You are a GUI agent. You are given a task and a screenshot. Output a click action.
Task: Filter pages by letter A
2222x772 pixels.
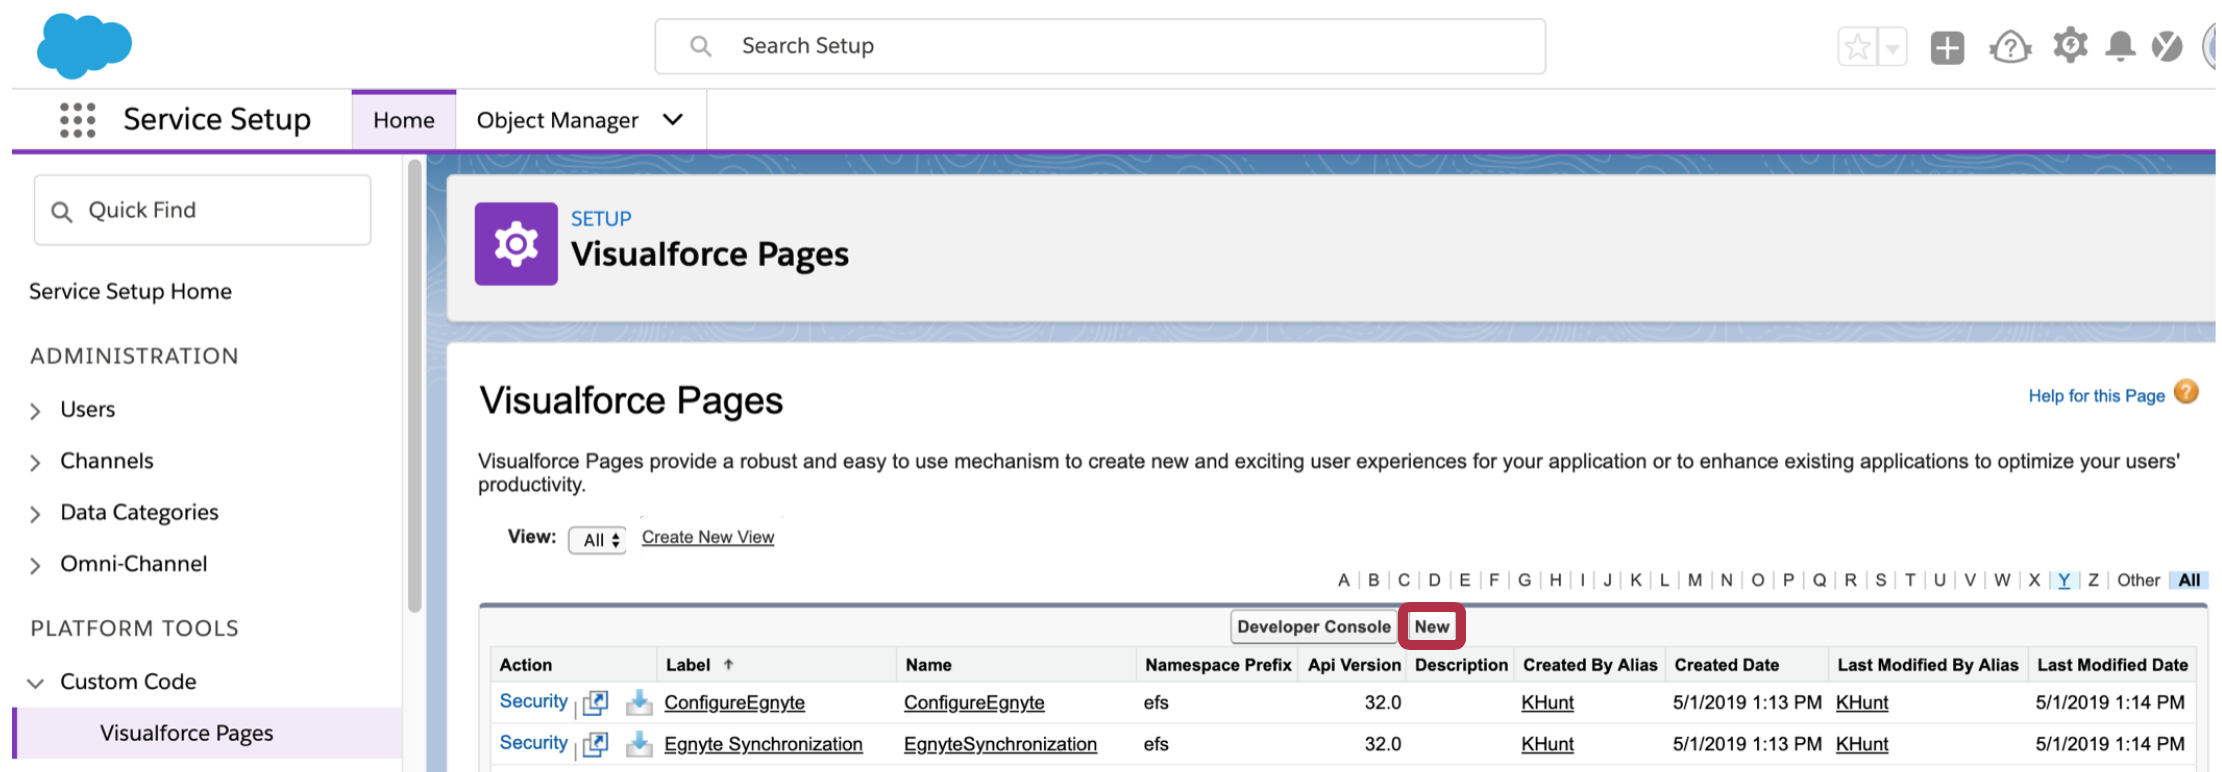(x=1343, y=580)
